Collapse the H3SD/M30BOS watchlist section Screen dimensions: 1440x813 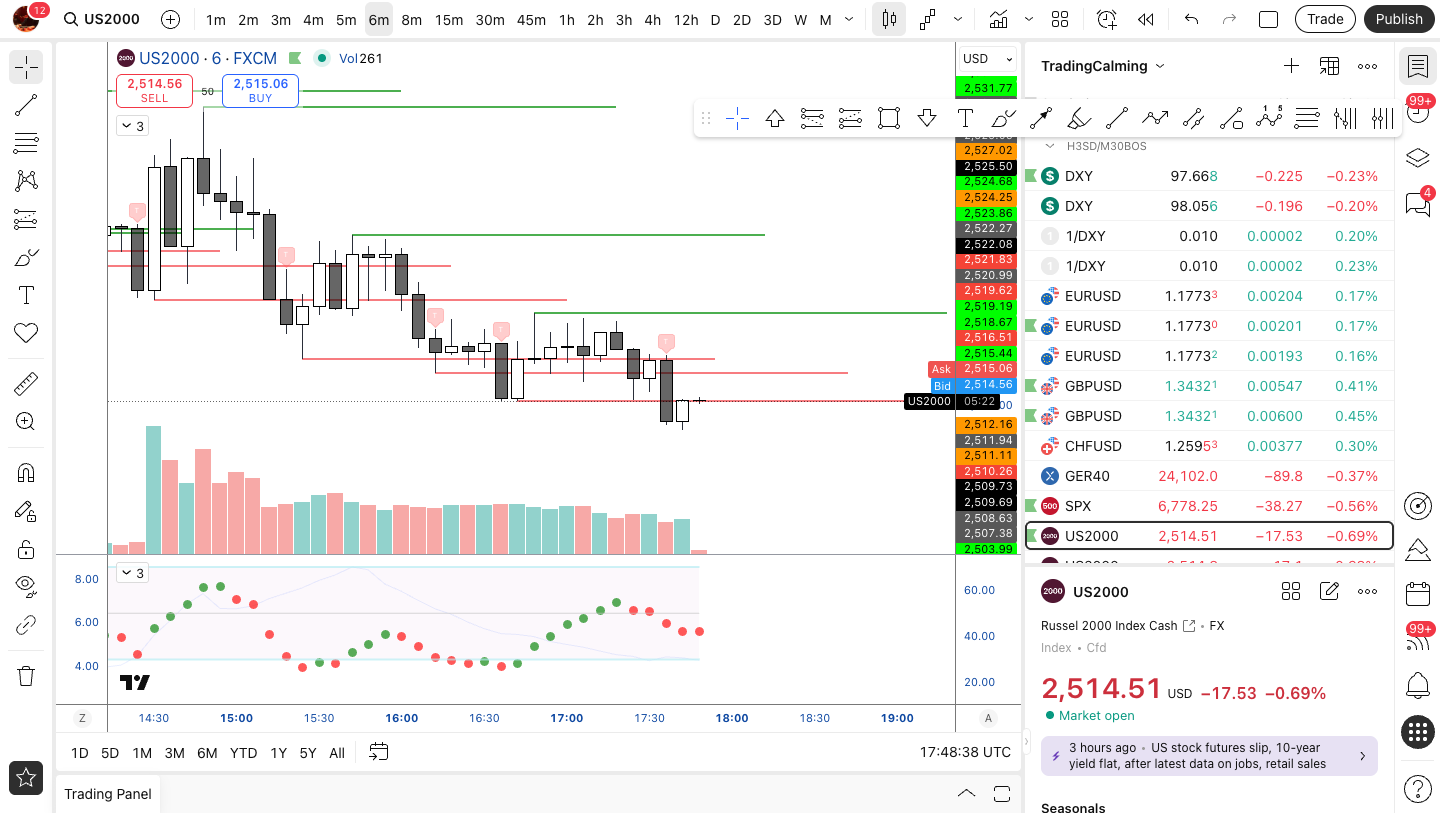click(1050, 146)
